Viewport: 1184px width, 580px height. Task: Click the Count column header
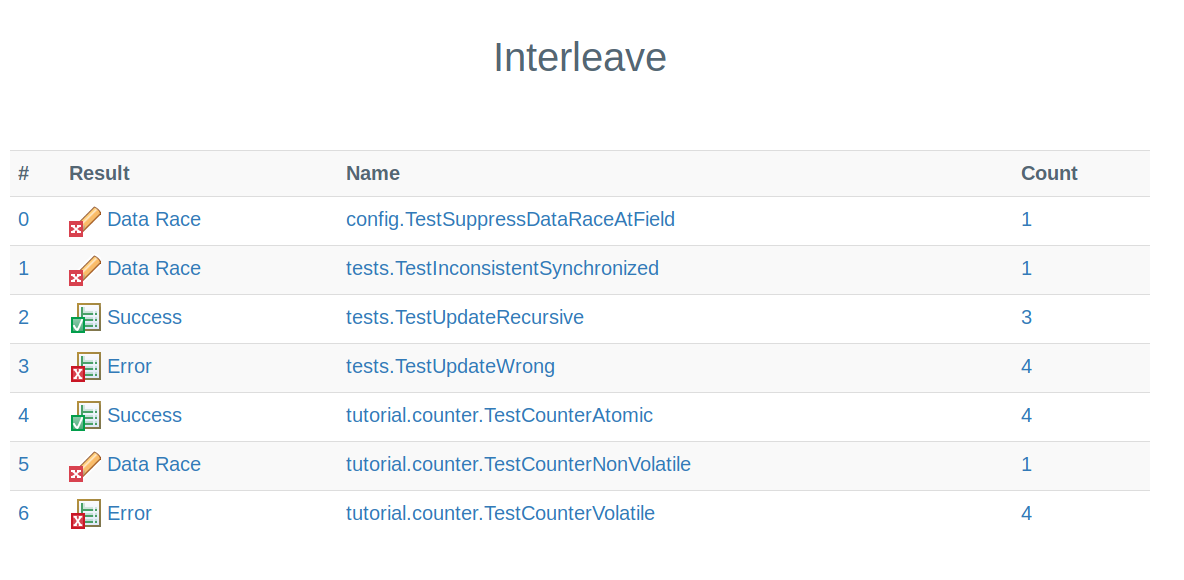tap(1048, 173)
